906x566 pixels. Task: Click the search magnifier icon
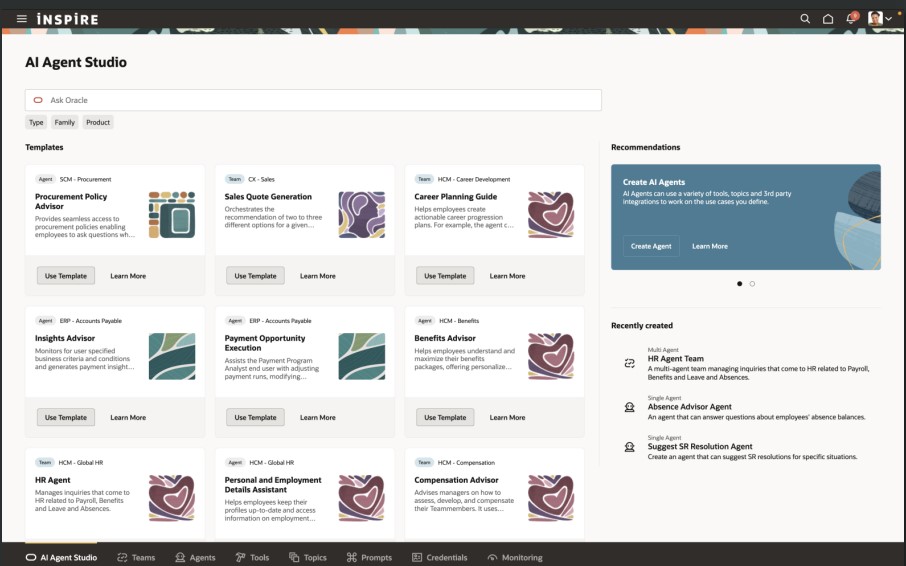(x=805, y=19)
